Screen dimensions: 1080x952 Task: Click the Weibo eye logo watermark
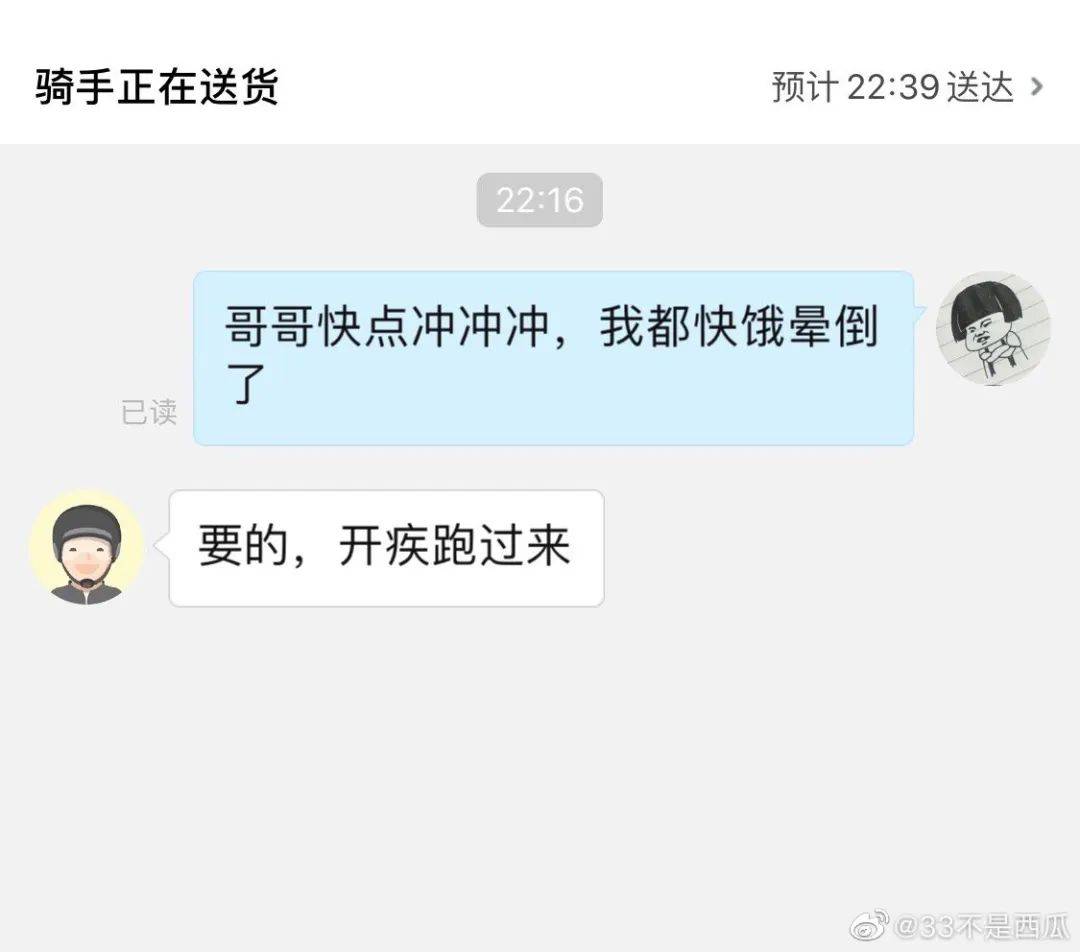coord(869,926)
